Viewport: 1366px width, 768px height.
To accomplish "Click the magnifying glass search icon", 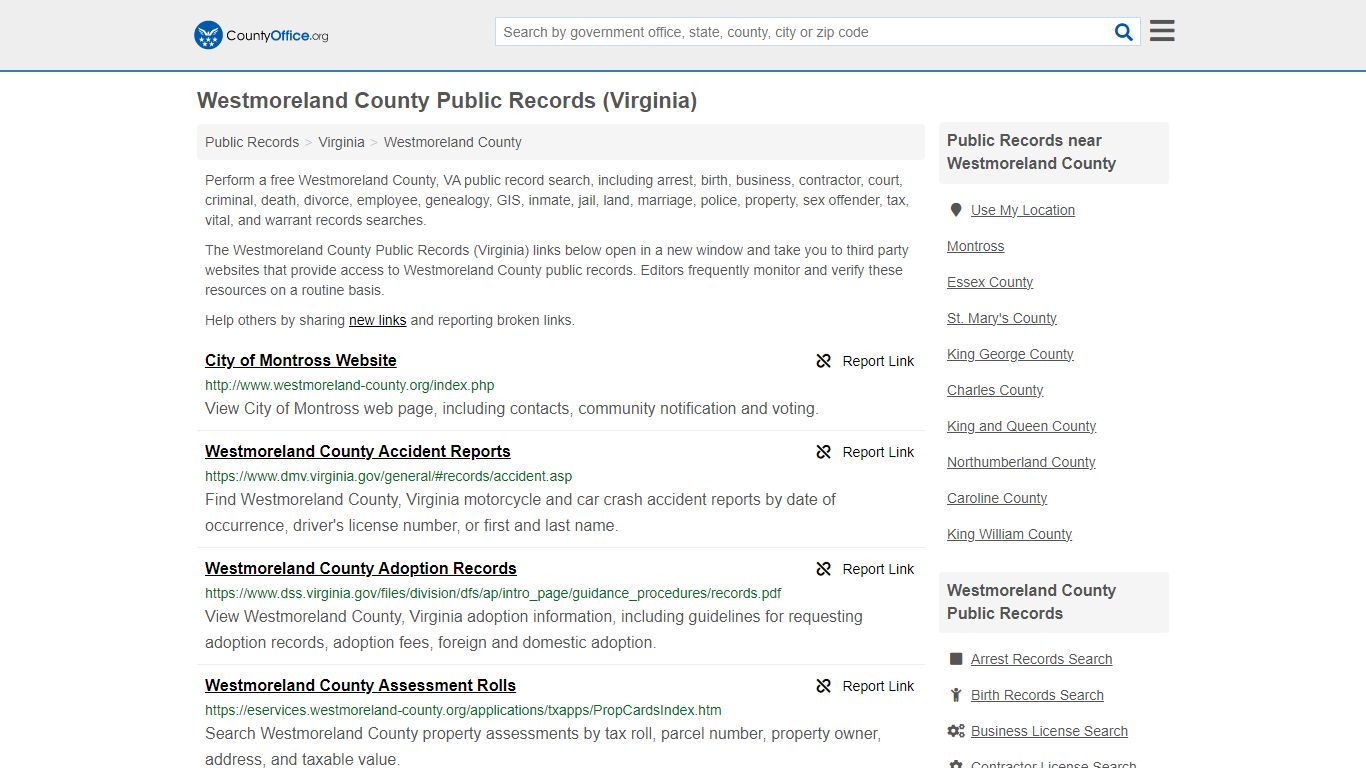I will 1124,32.
